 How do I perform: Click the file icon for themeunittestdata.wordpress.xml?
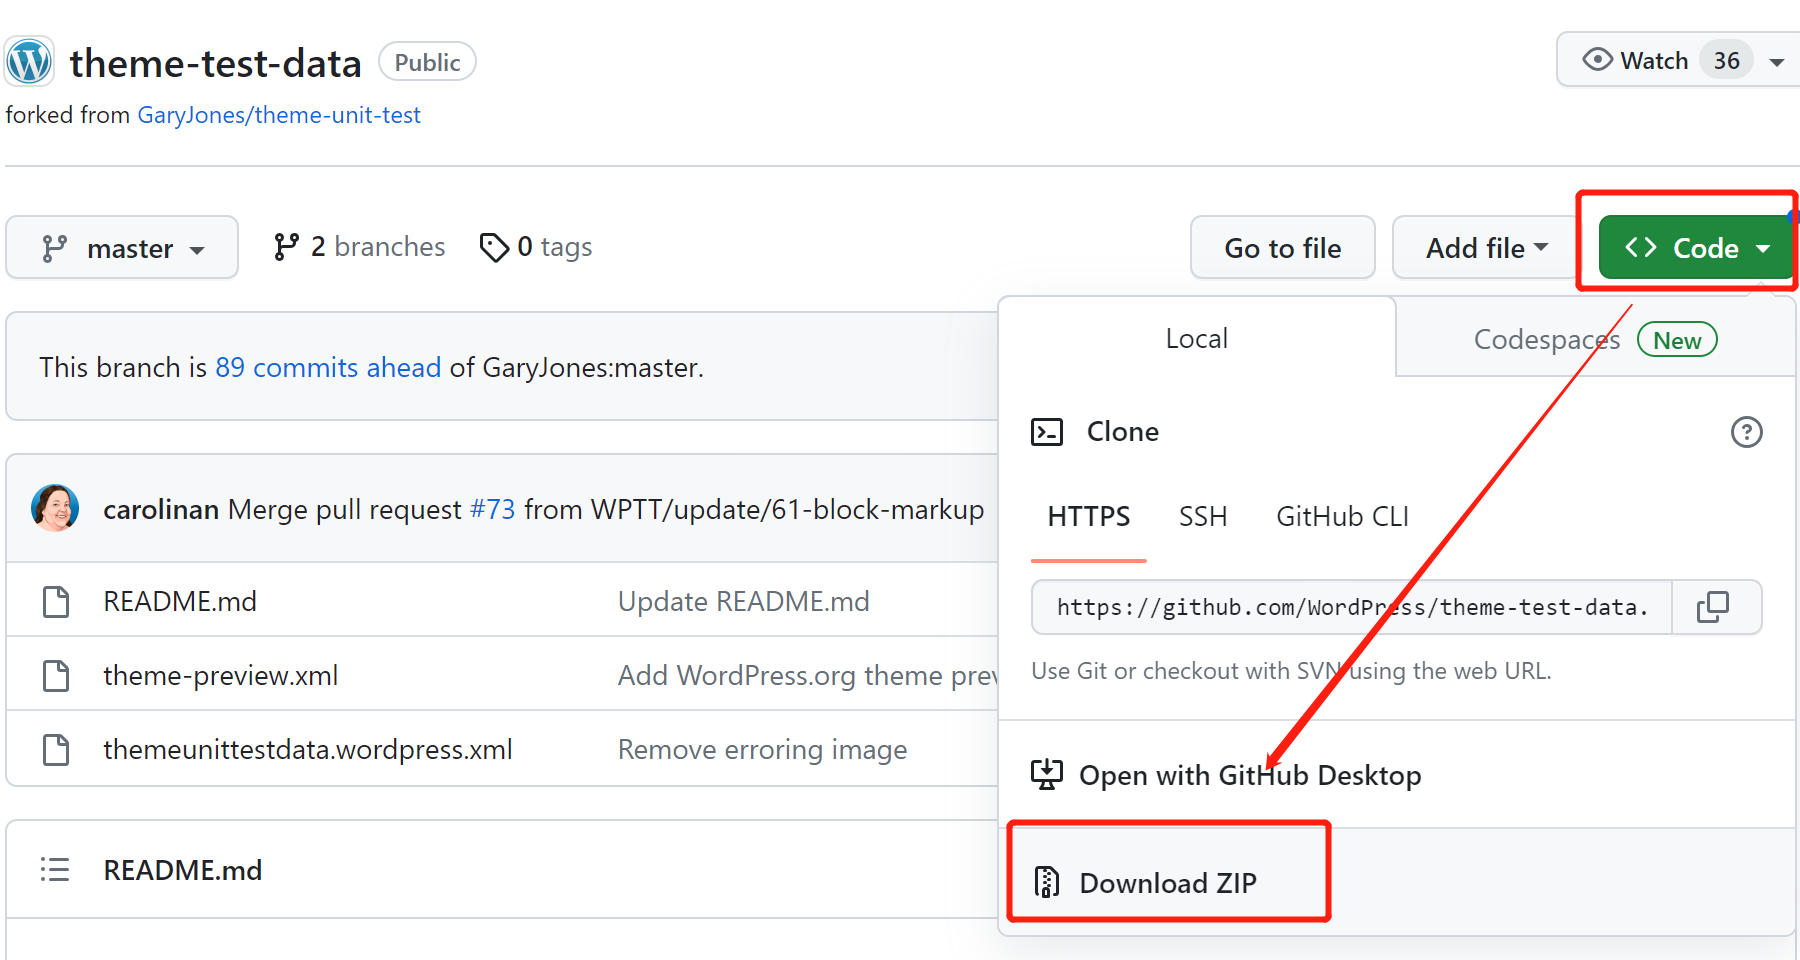[x=56, y=749]
